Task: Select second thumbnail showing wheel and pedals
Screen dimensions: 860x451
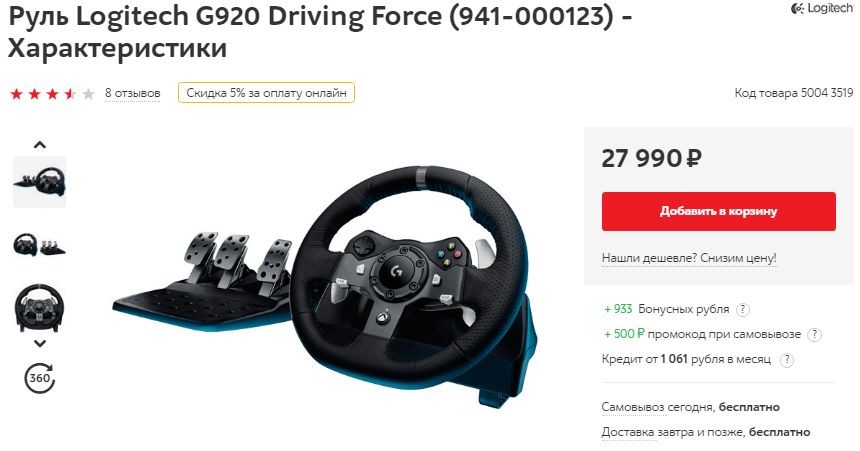Action: click(x=39, y=245)
